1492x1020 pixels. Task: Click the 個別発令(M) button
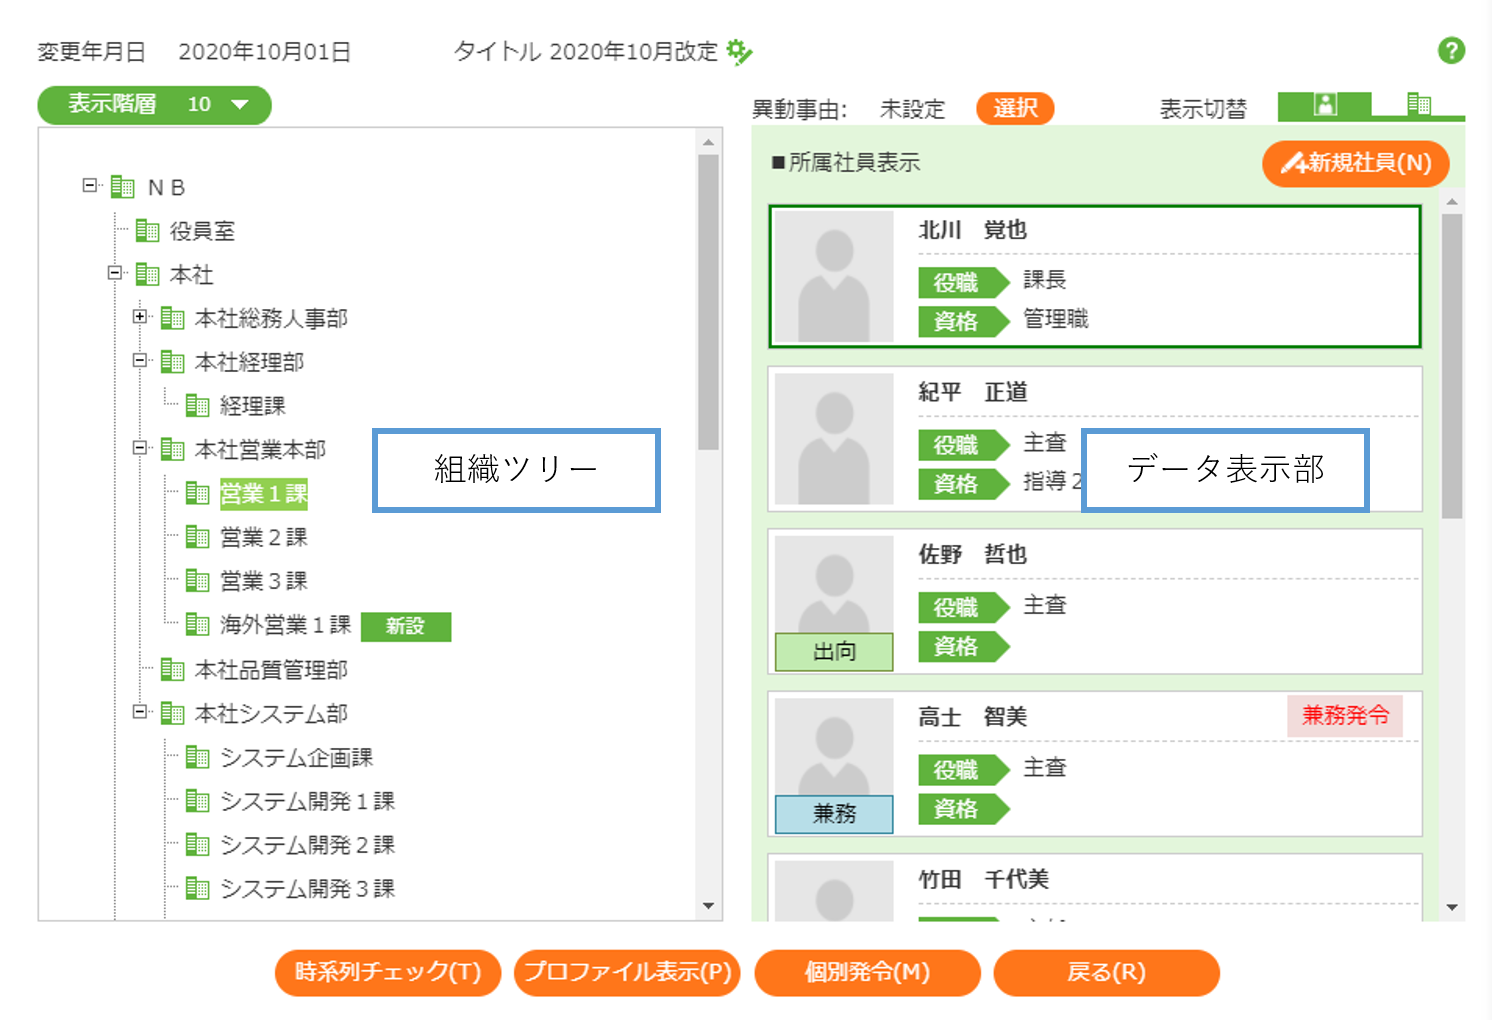tap(867, 972)
